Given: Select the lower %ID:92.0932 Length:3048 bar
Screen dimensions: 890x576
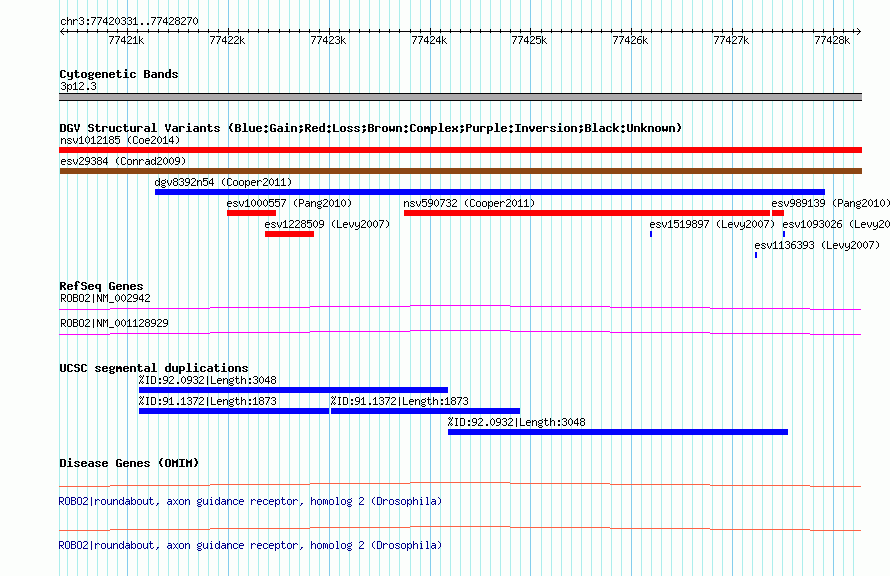Looking at the screenshot, I should (618, 432).
